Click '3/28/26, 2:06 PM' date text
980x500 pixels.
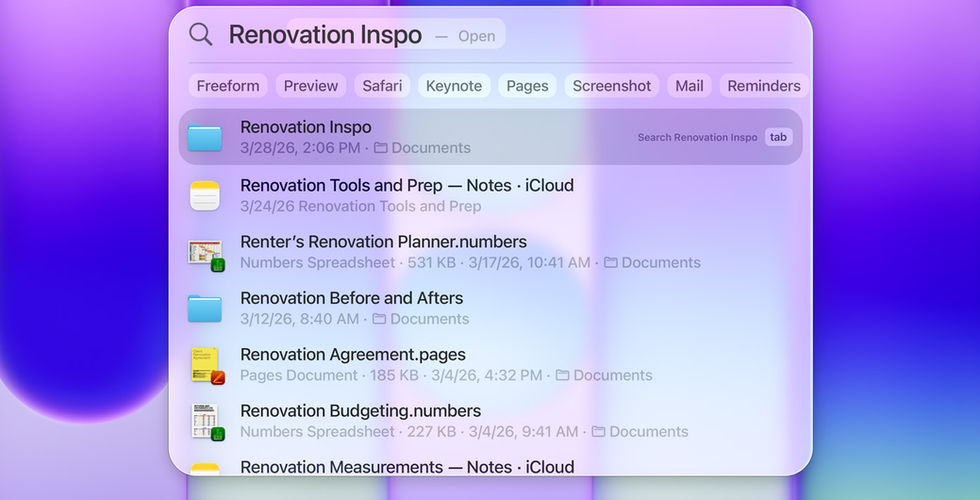[300, 148]
